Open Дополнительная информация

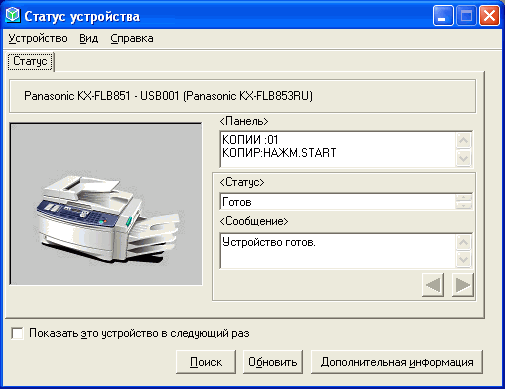click(397, 362)
